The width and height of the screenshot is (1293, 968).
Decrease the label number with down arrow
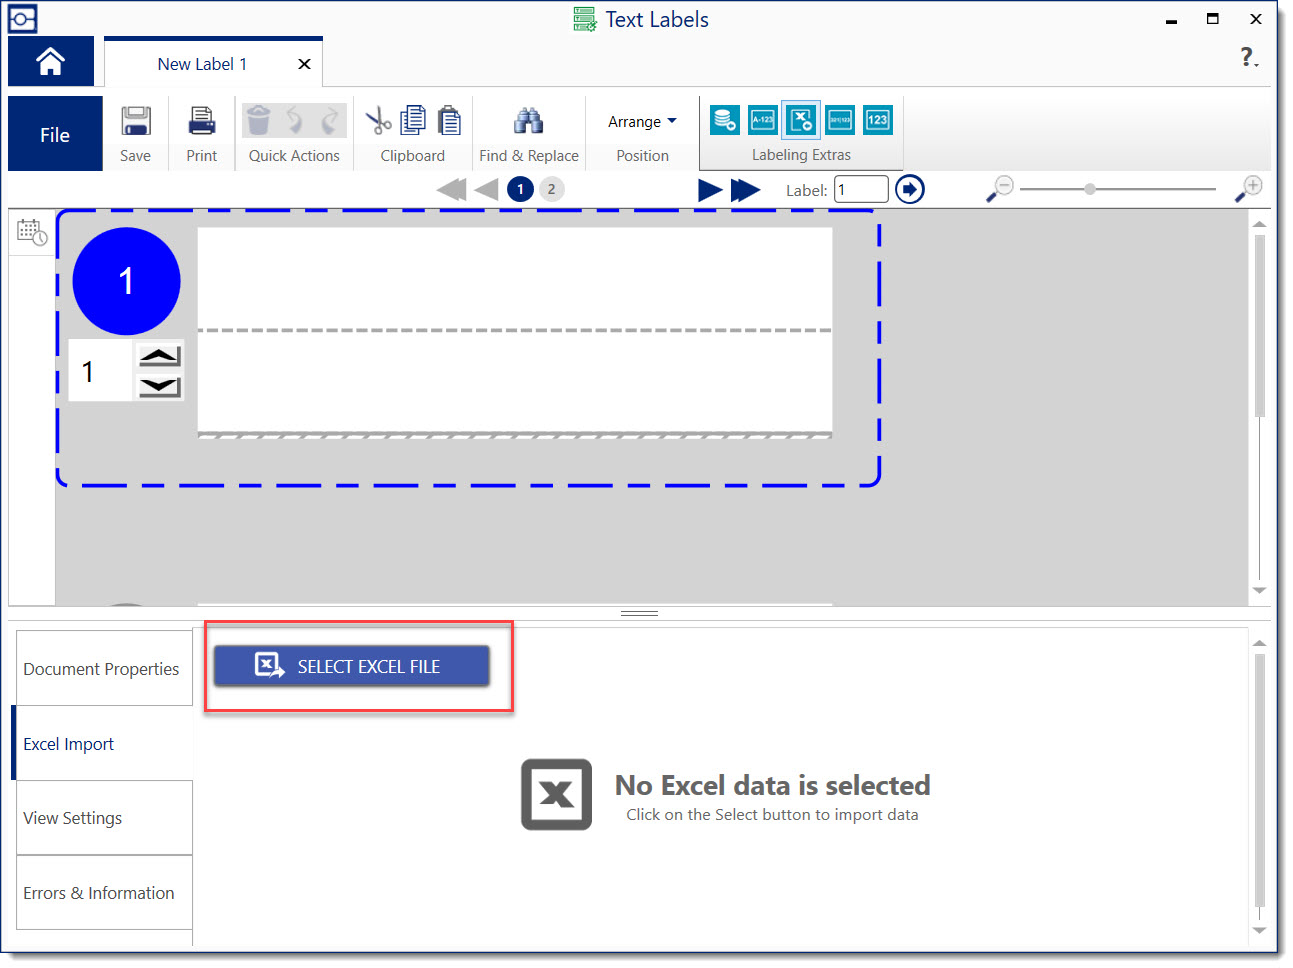click(160, 386)
